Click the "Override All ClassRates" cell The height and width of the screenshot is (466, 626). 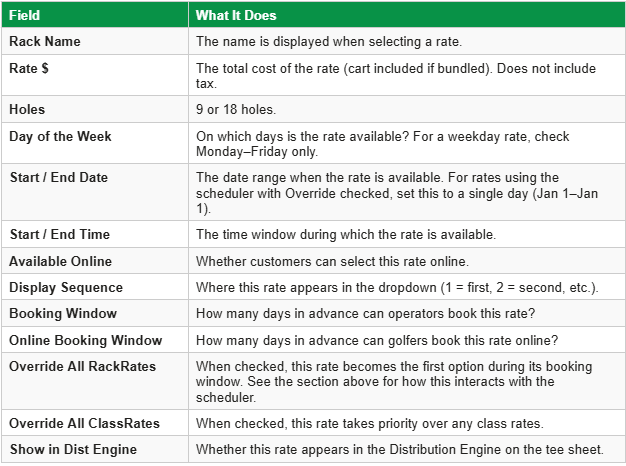85,423
